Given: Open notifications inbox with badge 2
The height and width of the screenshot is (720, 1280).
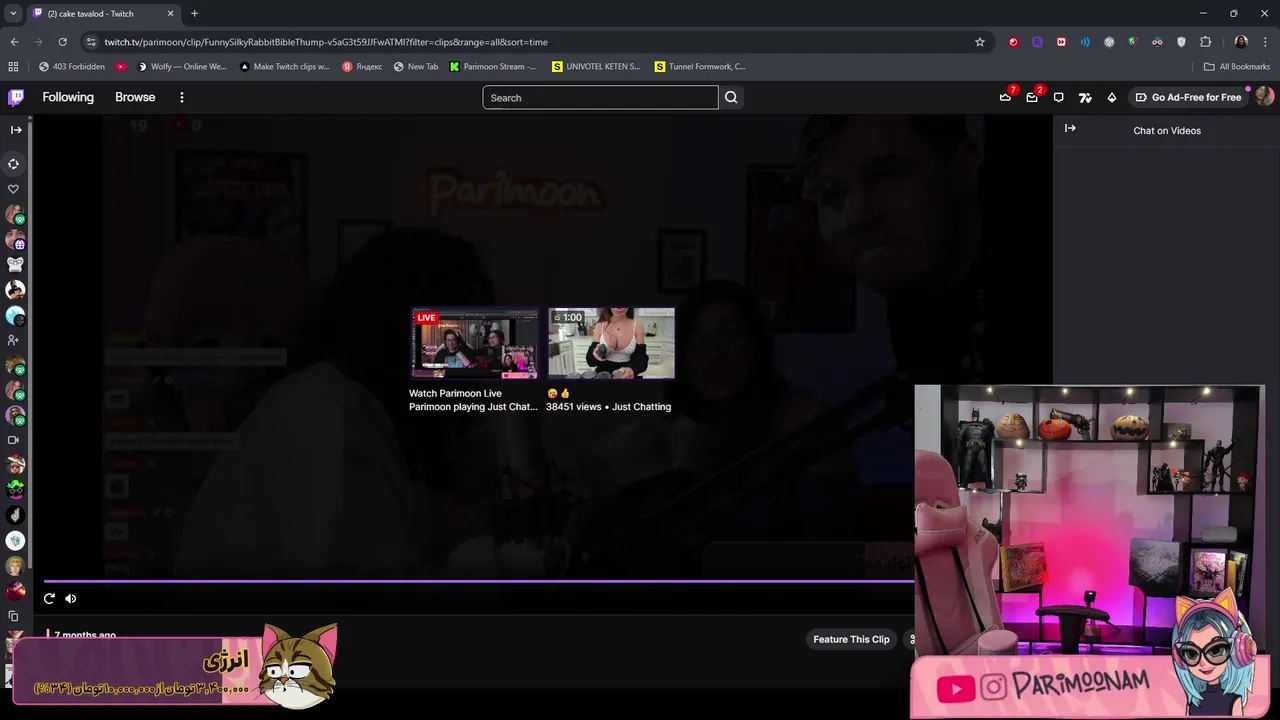Looking at the screenshot, I should click(1032, 97).
